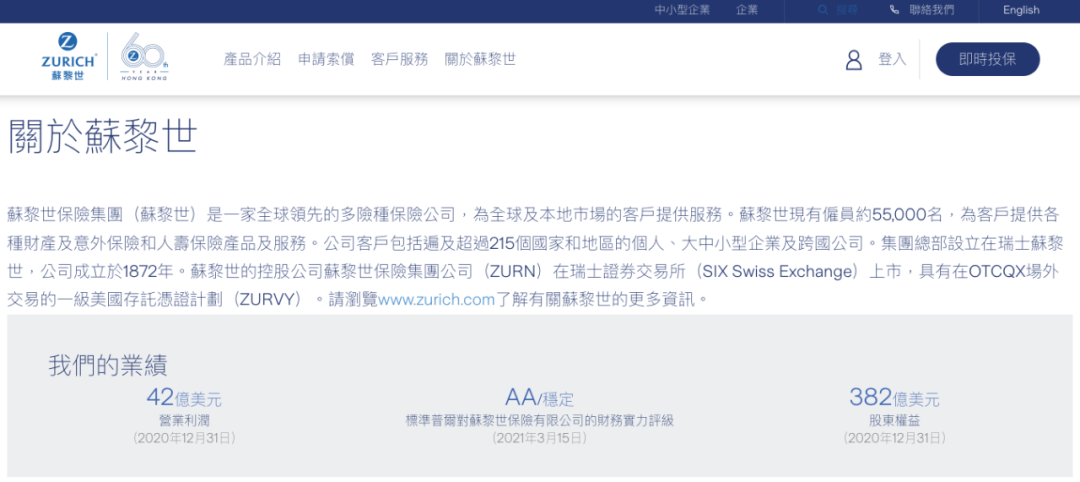Click the 登入 login link
The image size is (1080, 482).
pyautogui.click(x=891, y=59)
